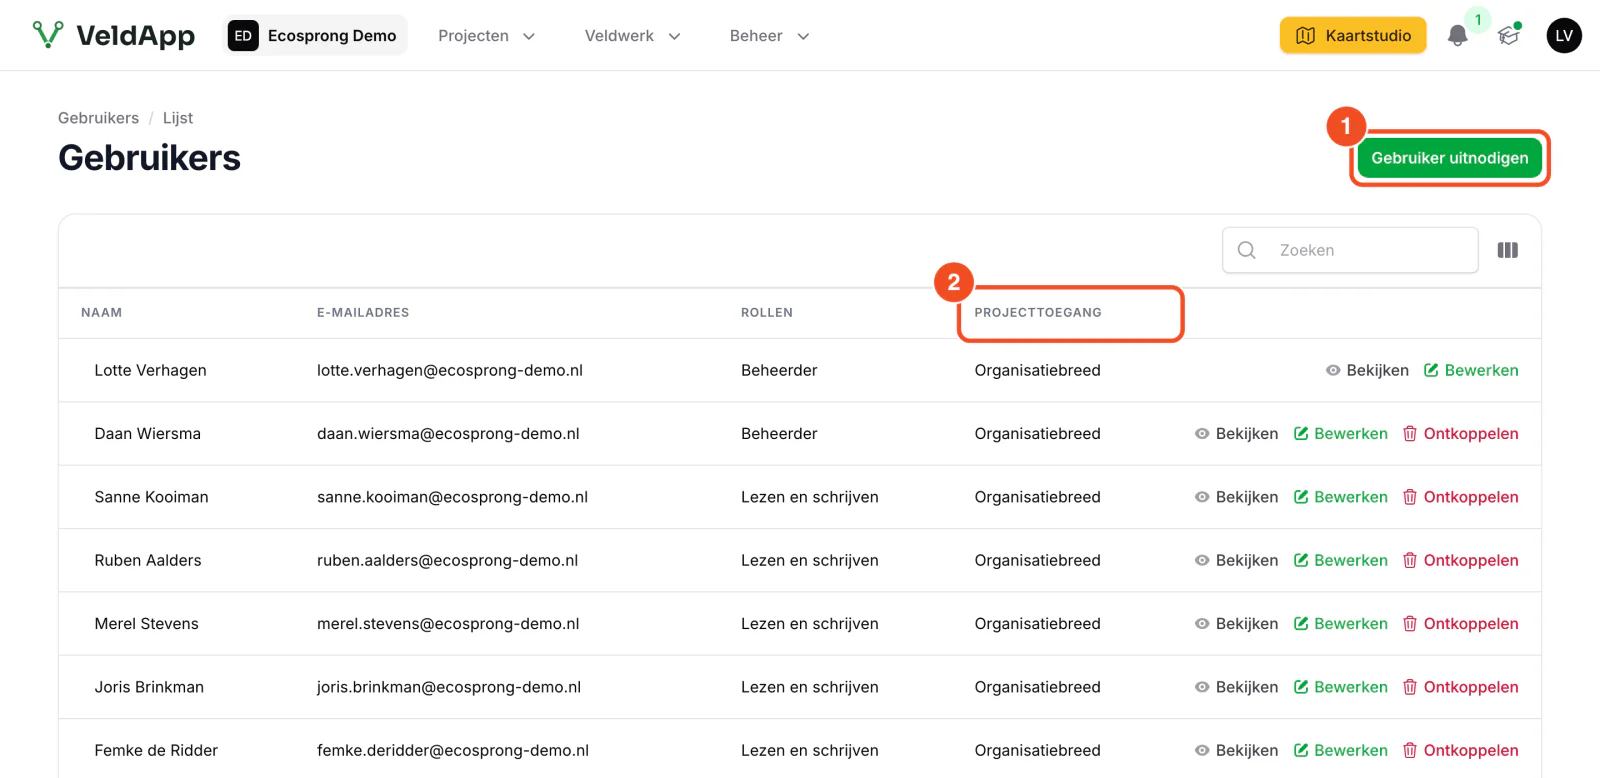Disconnect Femke de Ridder via Ontkoppelen

point(1460,750)
